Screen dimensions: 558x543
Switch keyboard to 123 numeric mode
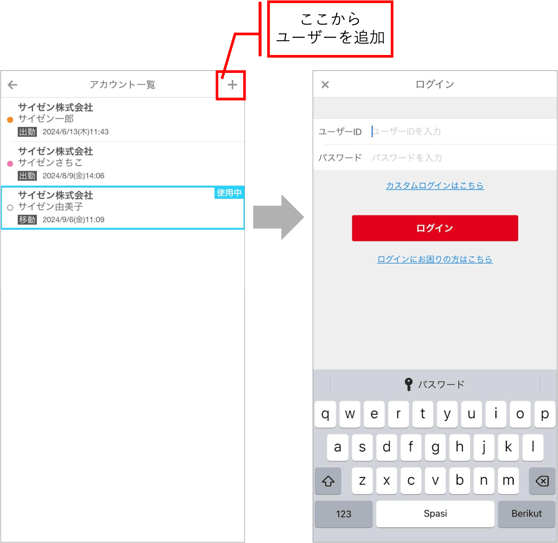(x=343, y=514)
